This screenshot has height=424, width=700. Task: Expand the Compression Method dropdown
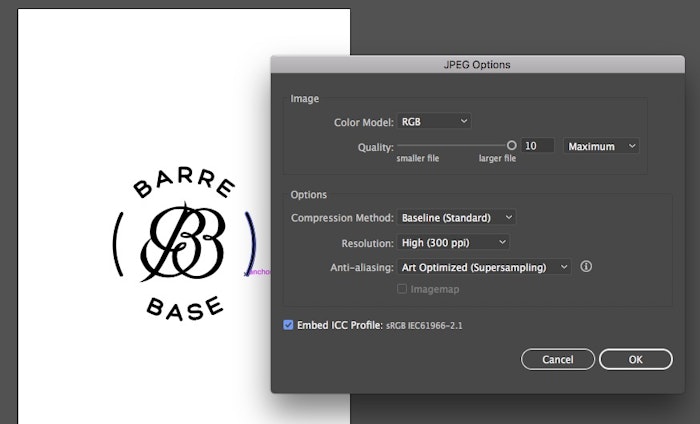click(456, 217)
